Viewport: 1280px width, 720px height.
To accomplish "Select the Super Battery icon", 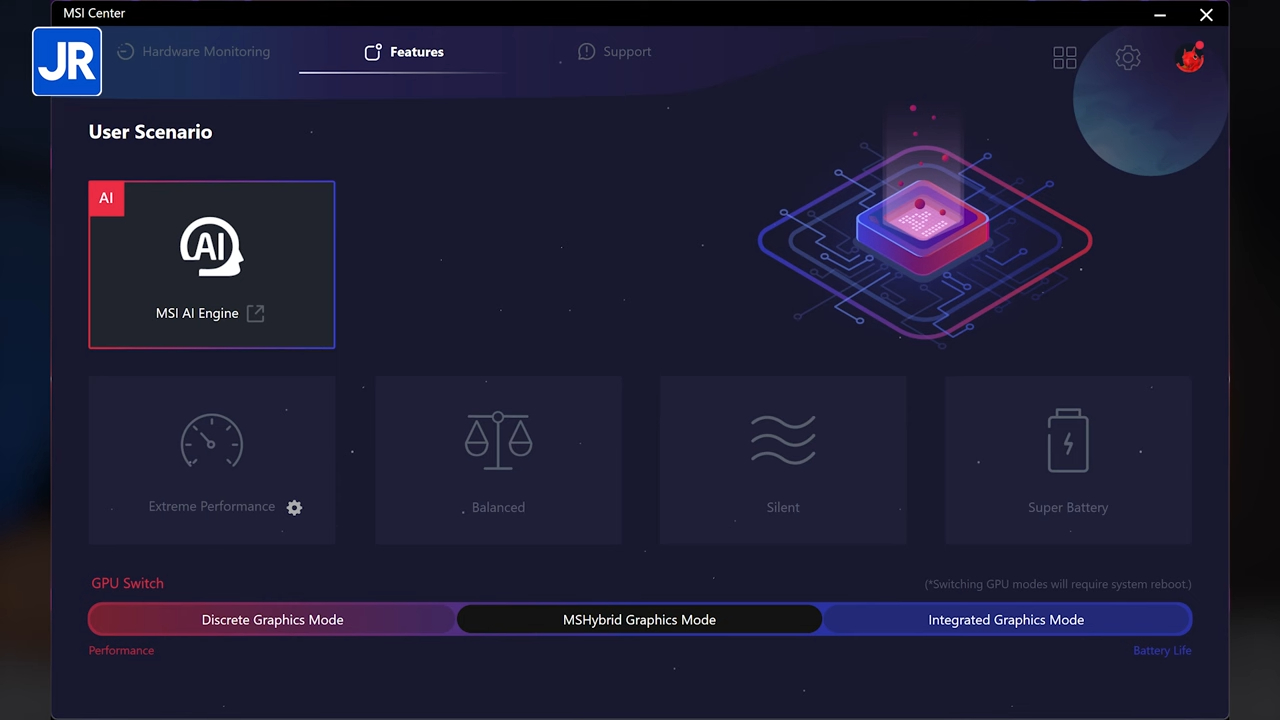I will (x=1068, y=440).
